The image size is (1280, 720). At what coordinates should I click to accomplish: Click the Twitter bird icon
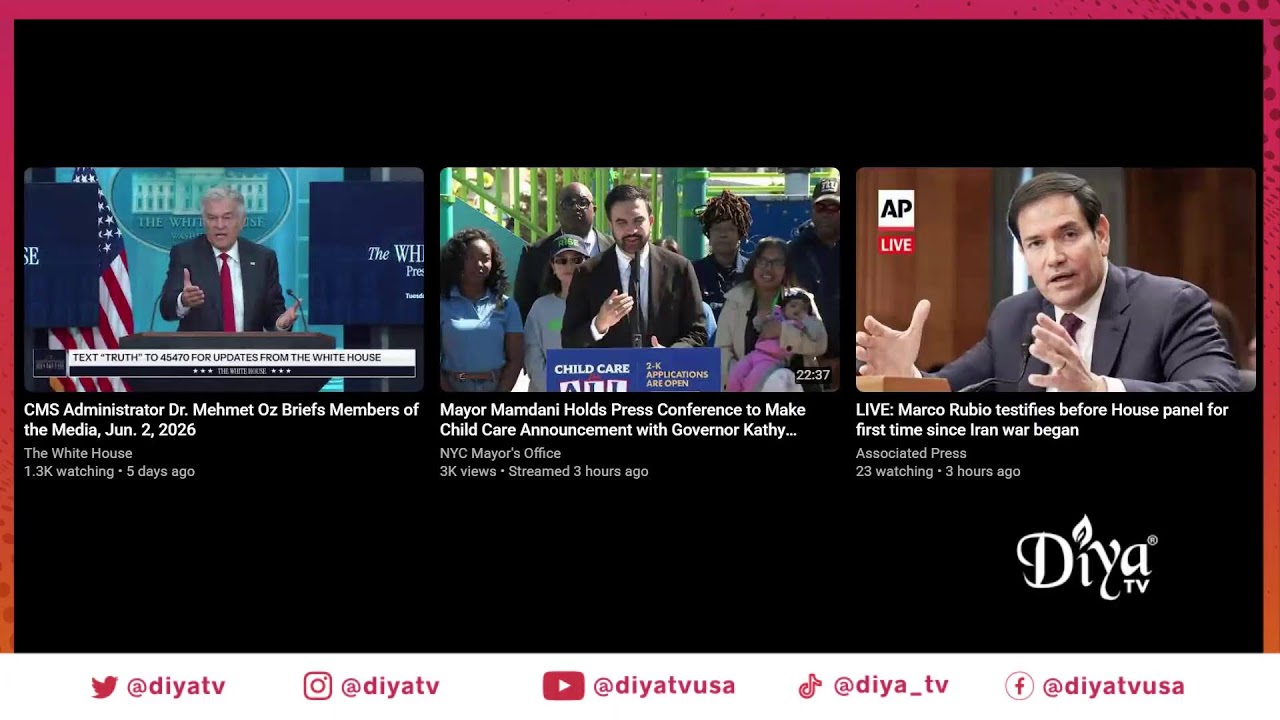tap(104, 686)
